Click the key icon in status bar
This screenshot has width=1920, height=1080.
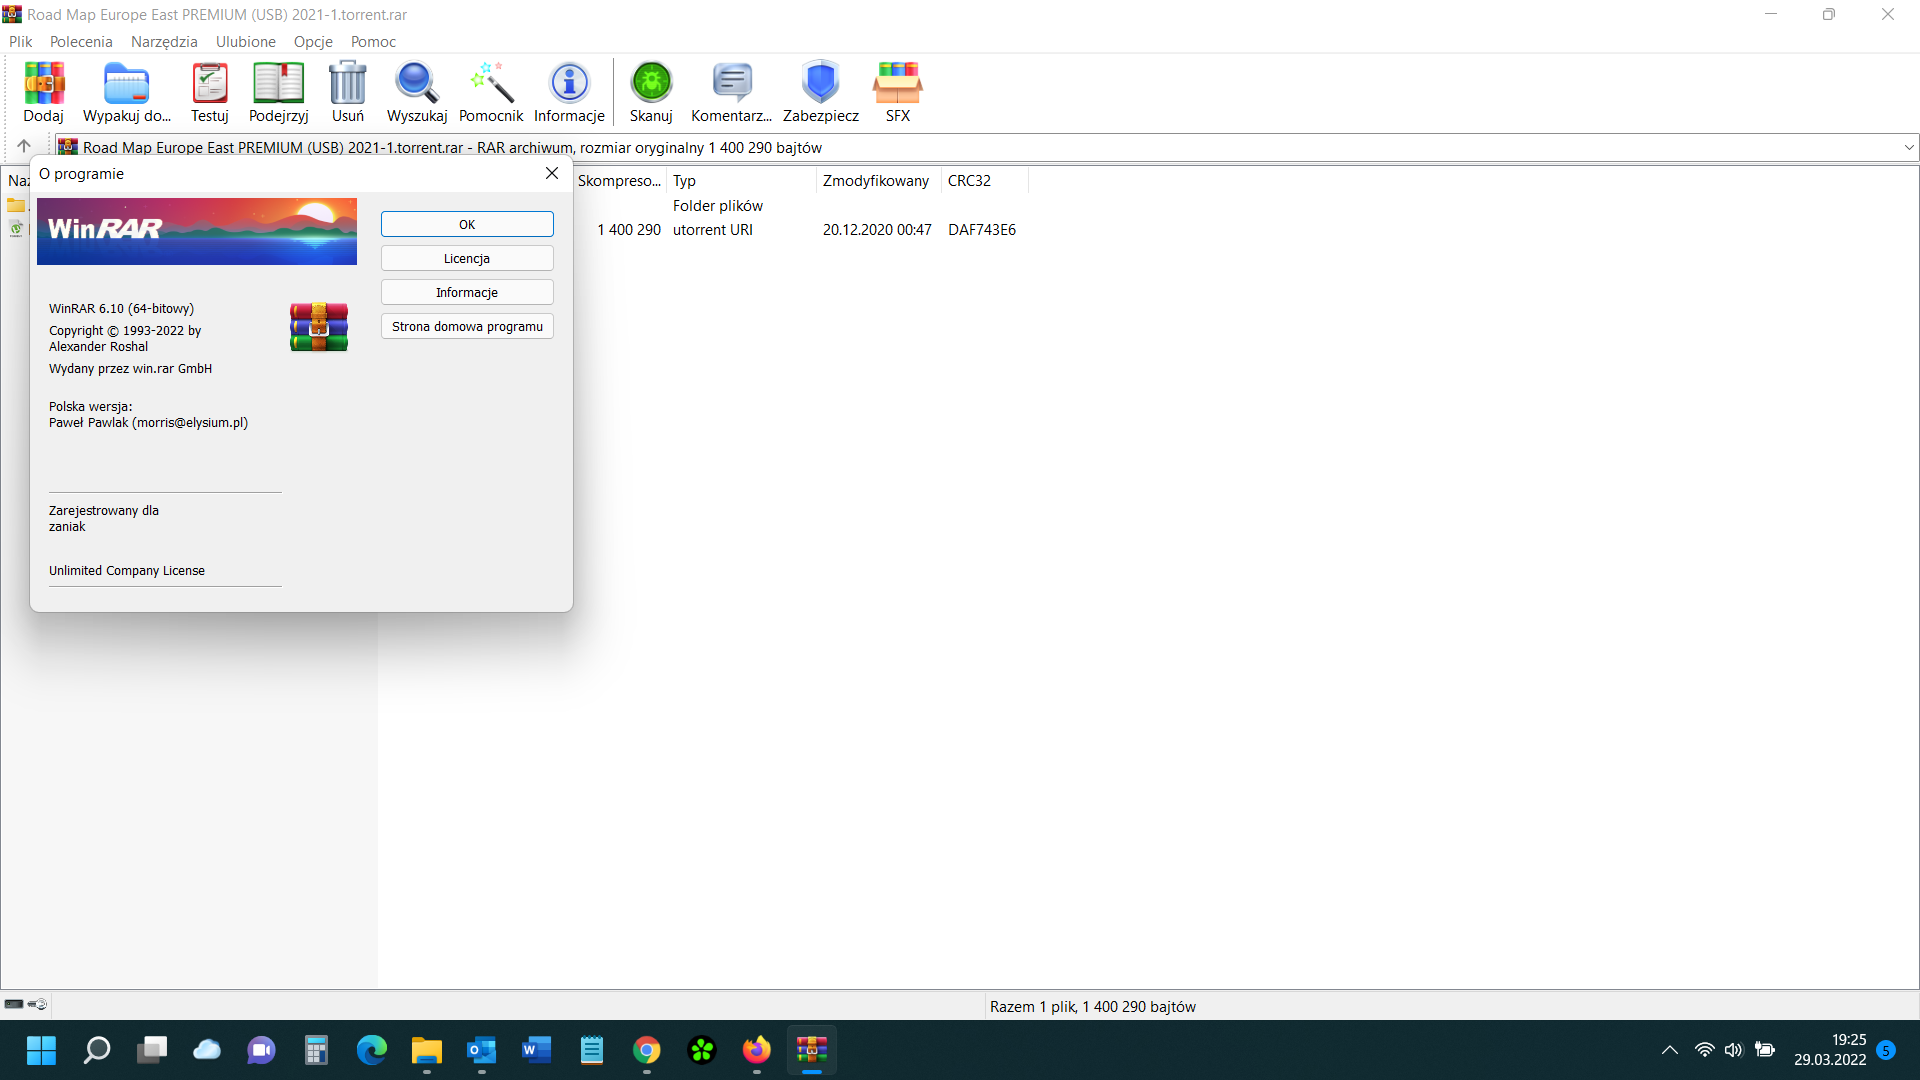click(x=38, y=1004)
